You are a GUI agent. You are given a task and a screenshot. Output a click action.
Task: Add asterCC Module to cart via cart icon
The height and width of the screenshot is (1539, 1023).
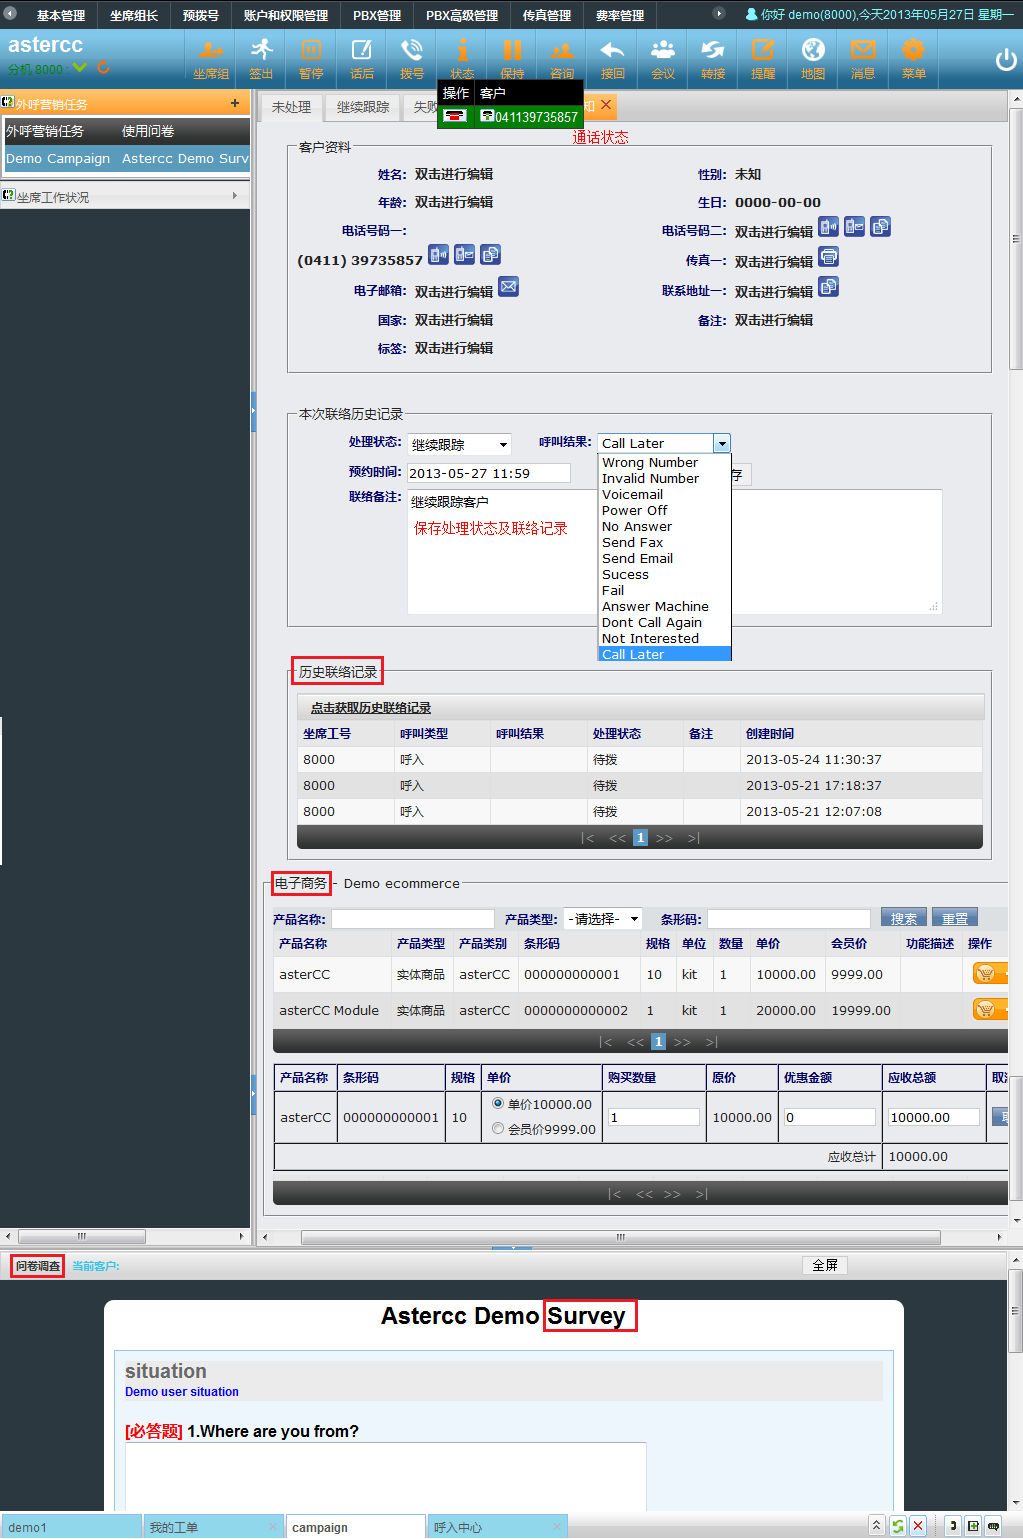986,1010
